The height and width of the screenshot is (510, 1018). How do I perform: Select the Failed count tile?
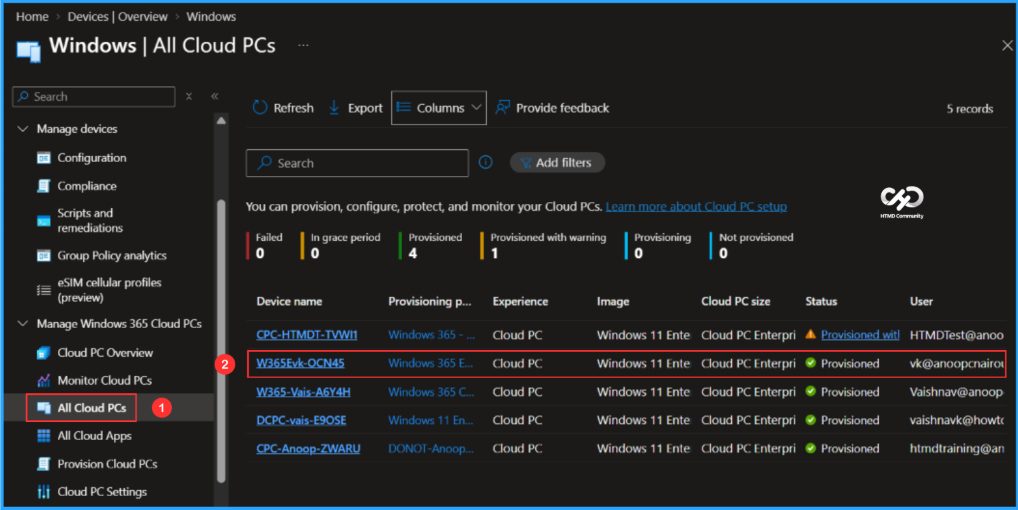point(265,245)
